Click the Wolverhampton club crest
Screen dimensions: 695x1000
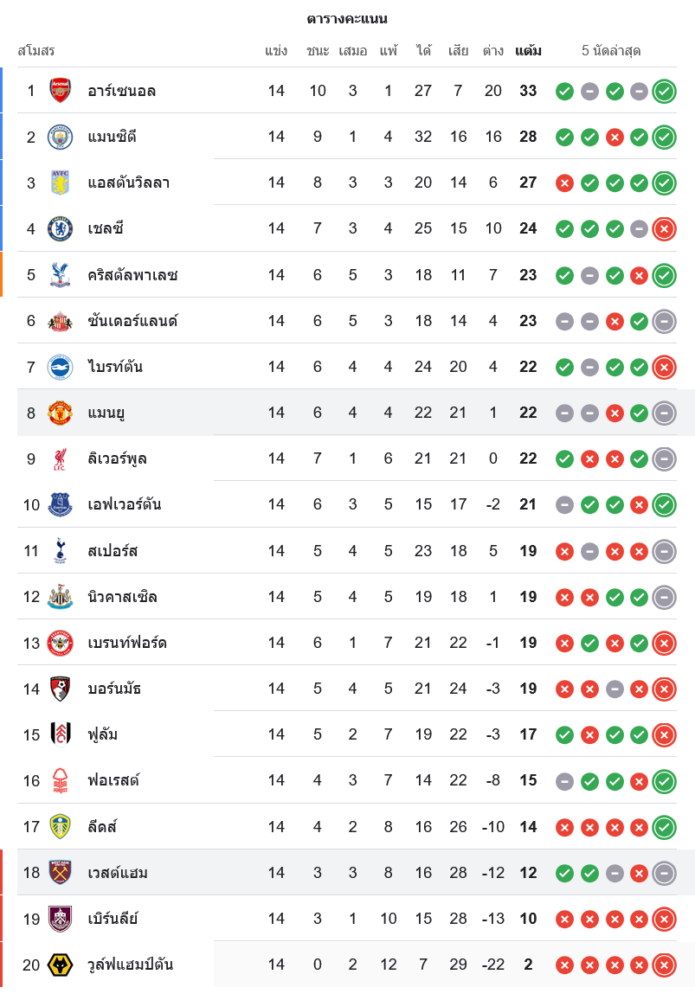60,965
